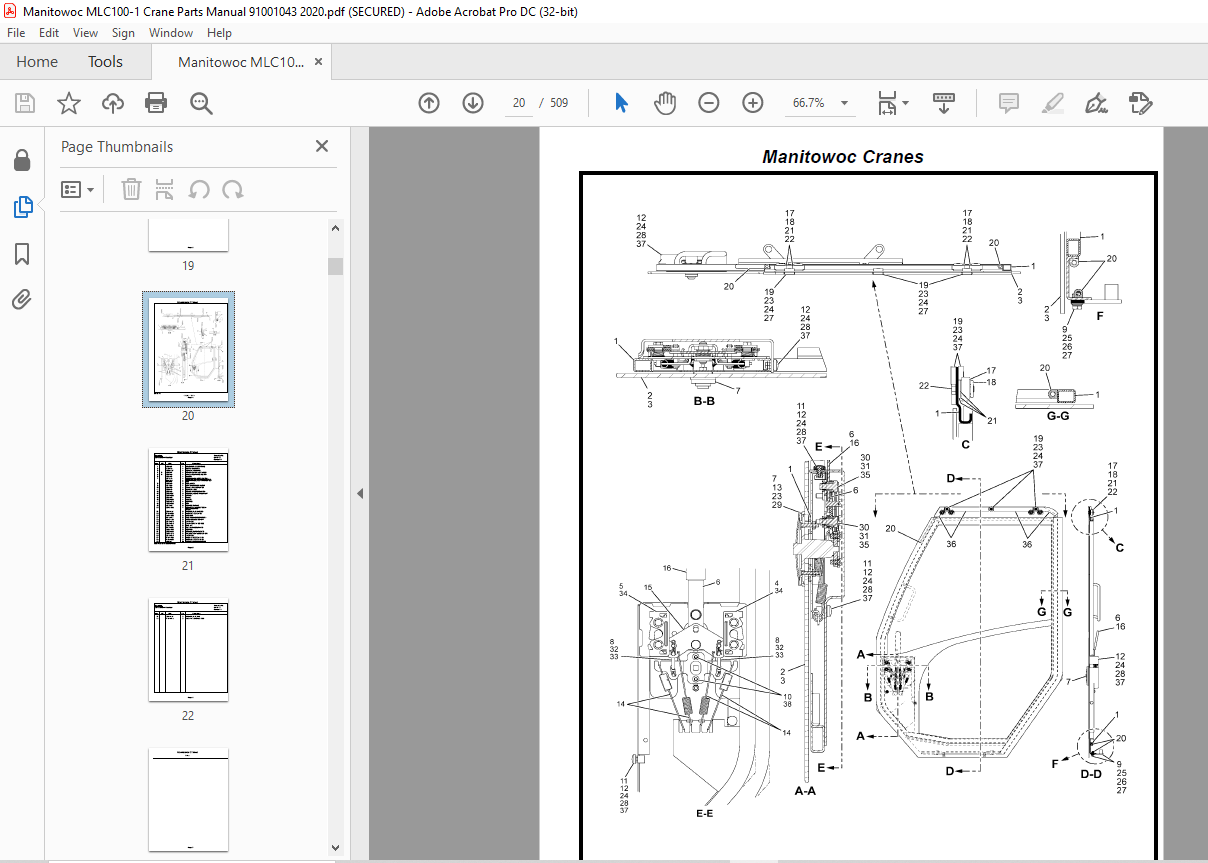Open the Edit menu
The image size is (1208, 863).
(x=49, y=33)
